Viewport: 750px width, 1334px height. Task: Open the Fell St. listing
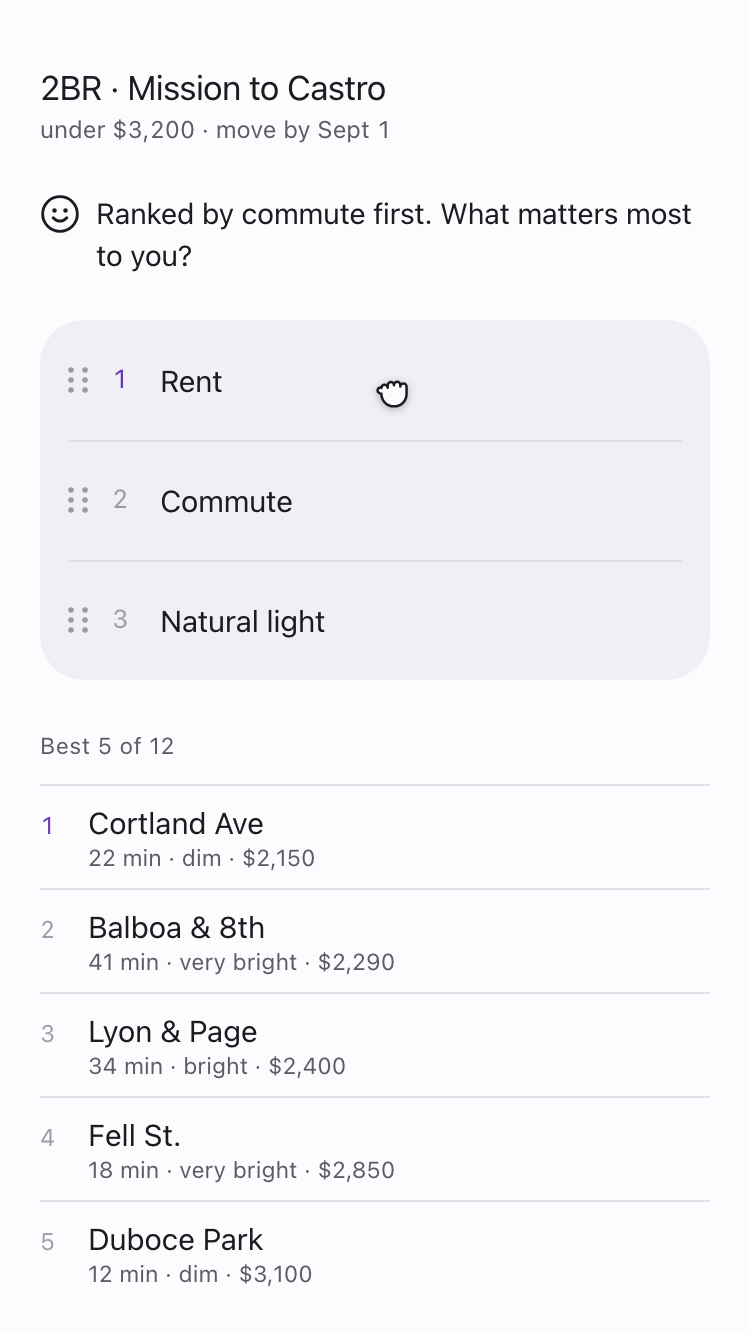point(375,1150)
